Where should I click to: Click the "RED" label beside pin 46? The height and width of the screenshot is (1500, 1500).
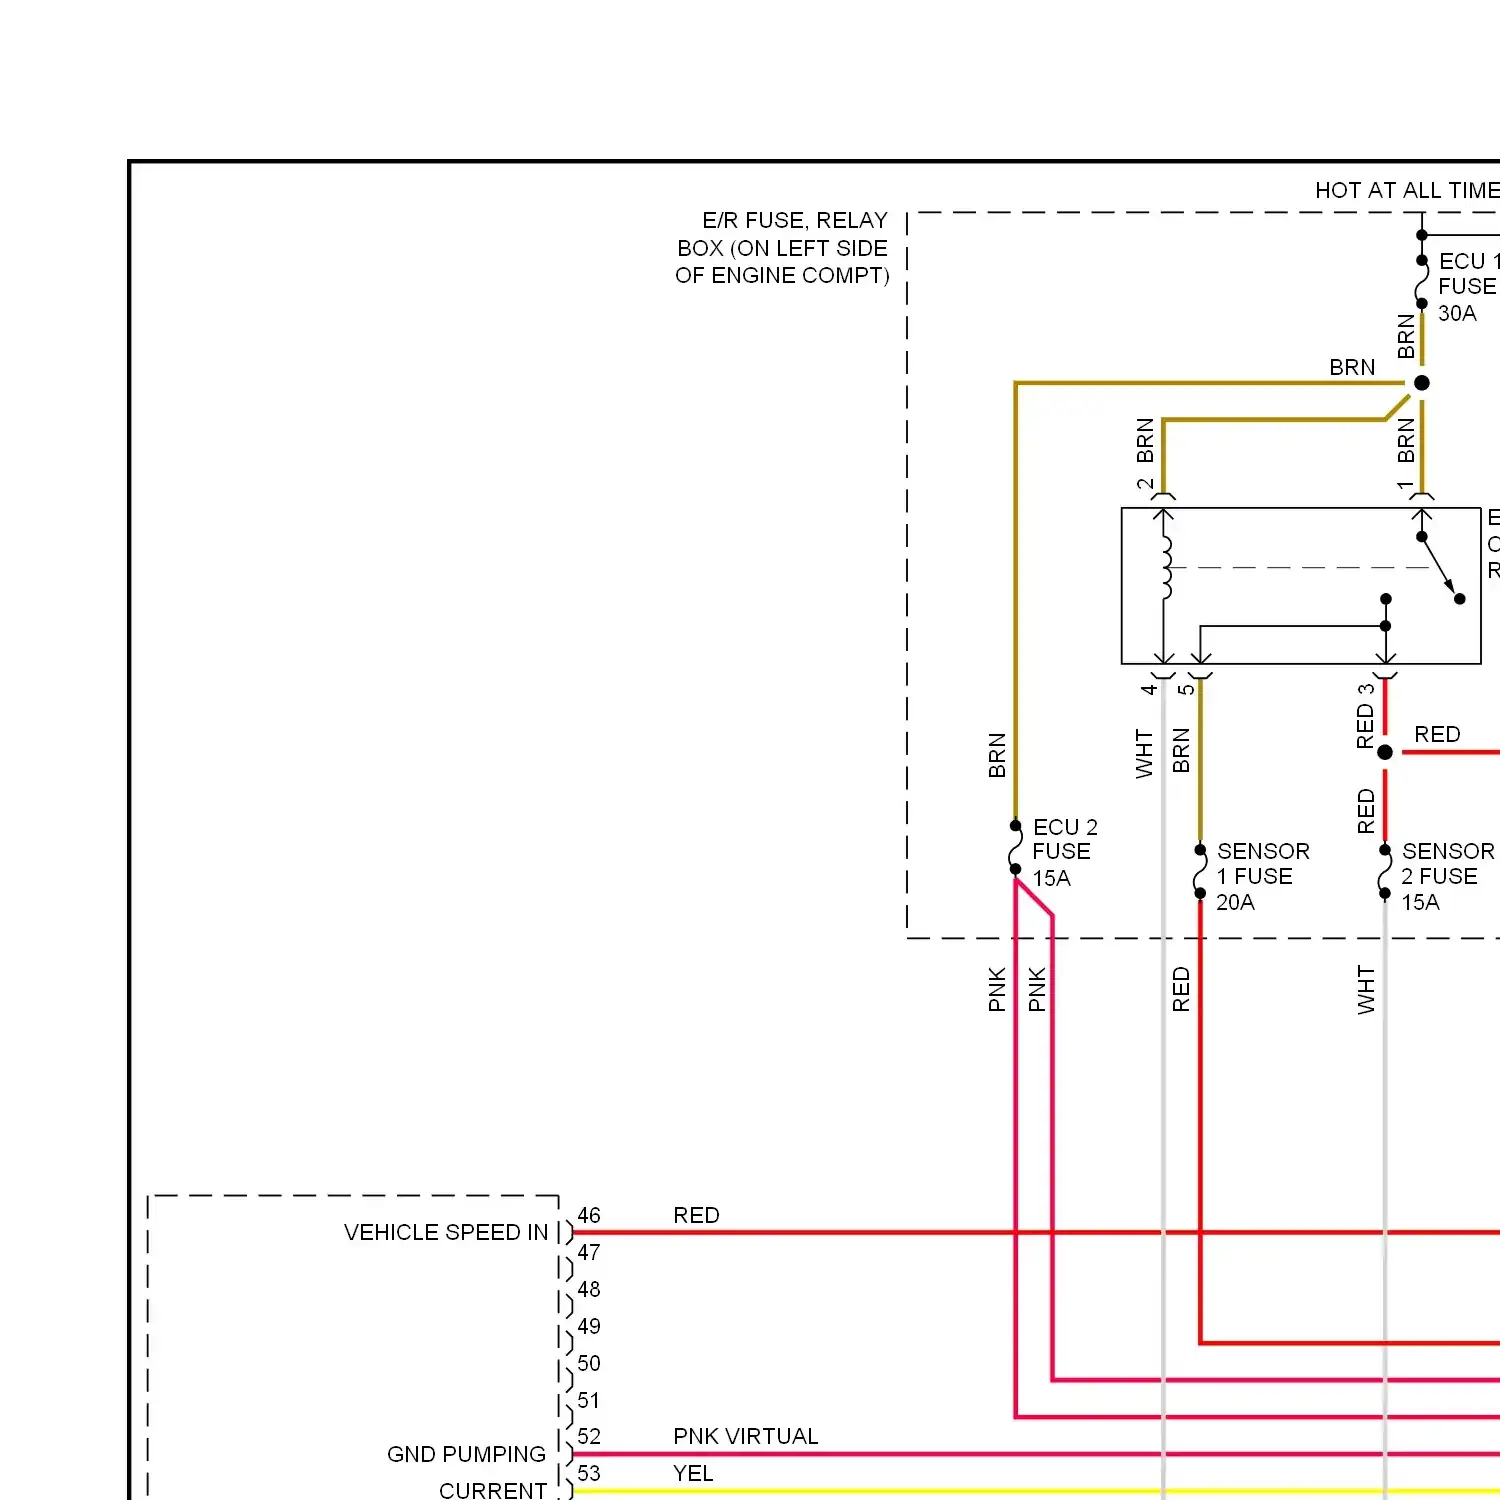(696, 1215)
